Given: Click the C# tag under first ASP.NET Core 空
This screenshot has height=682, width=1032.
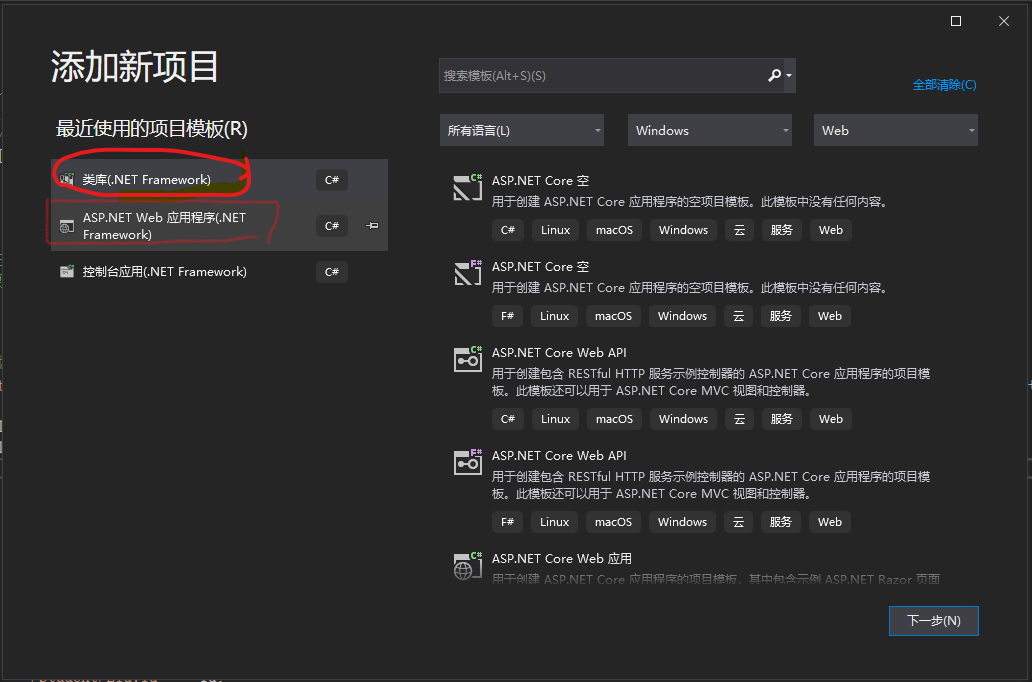Looking at the screenshot, I should (x=507, y=230).
